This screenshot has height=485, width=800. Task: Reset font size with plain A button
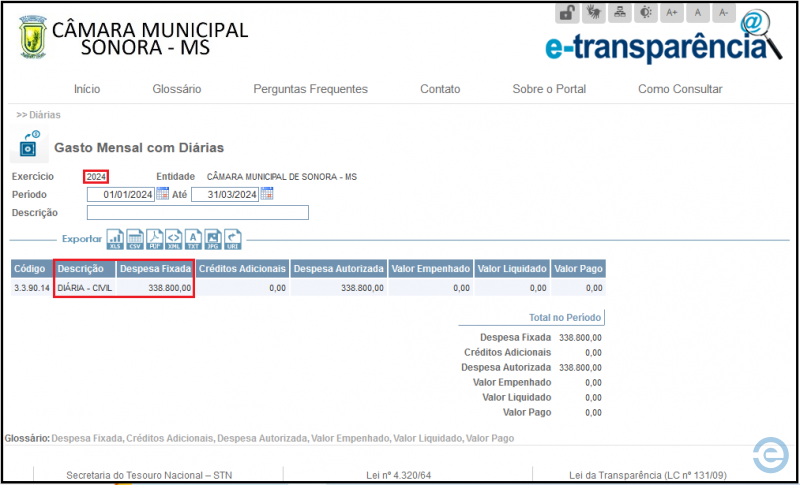coord(698,13)
